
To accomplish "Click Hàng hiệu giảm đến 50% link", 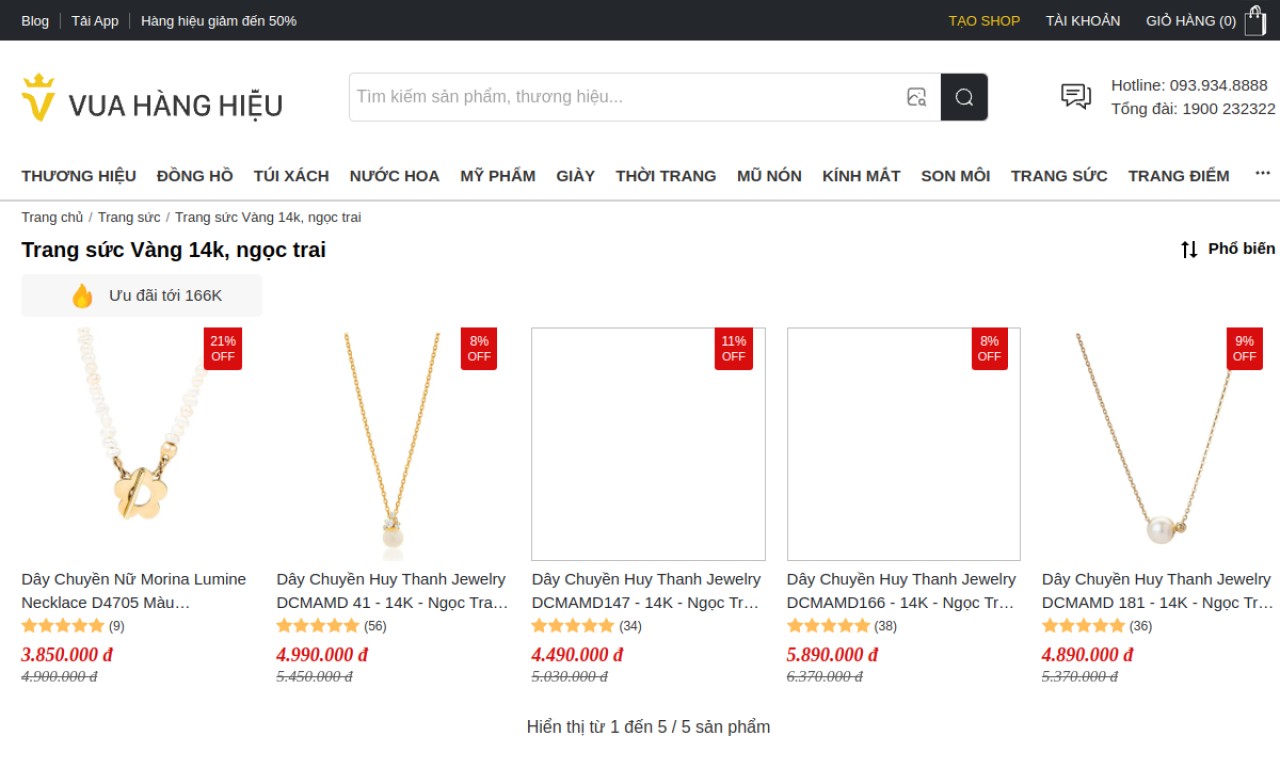I will pyautogui.click(x=219, y=20).
